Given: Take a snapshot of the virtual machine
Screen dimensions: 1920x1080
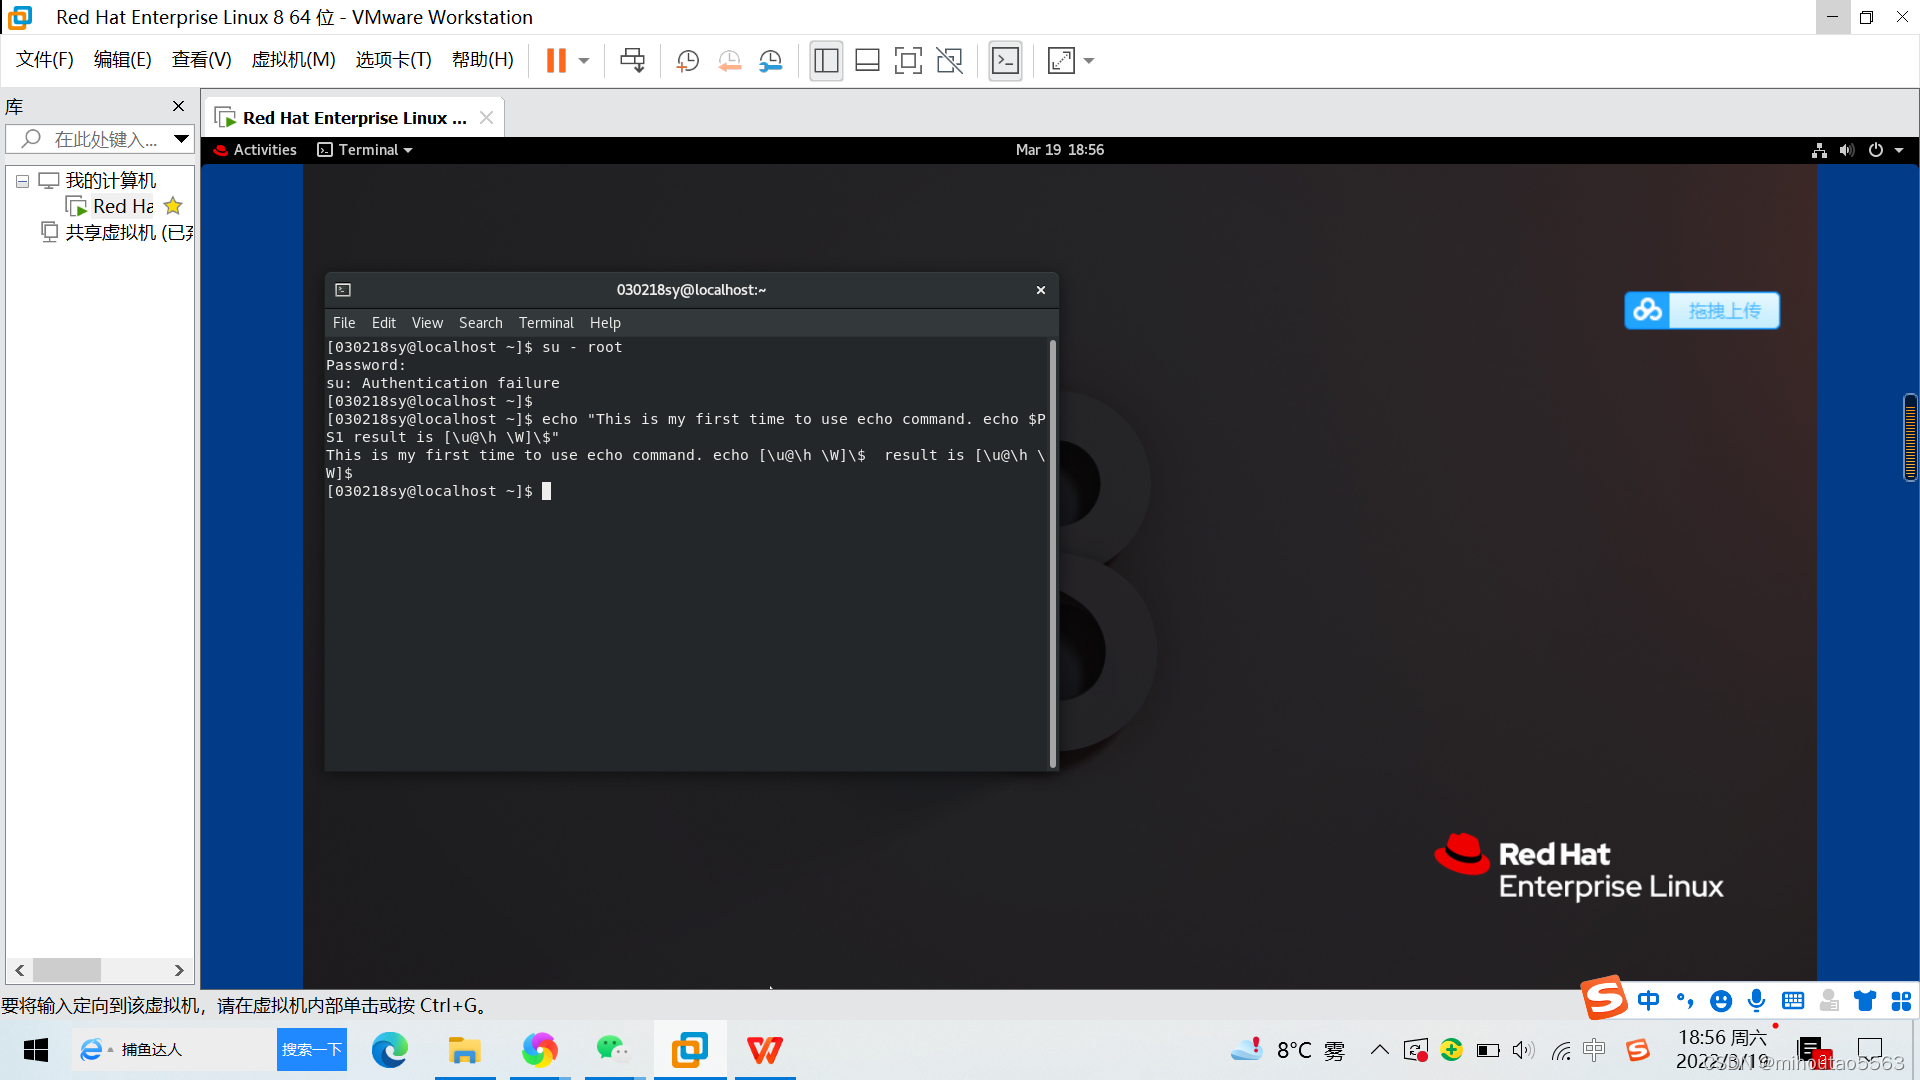Looking at the screenshot, I should tap(687, 60).
